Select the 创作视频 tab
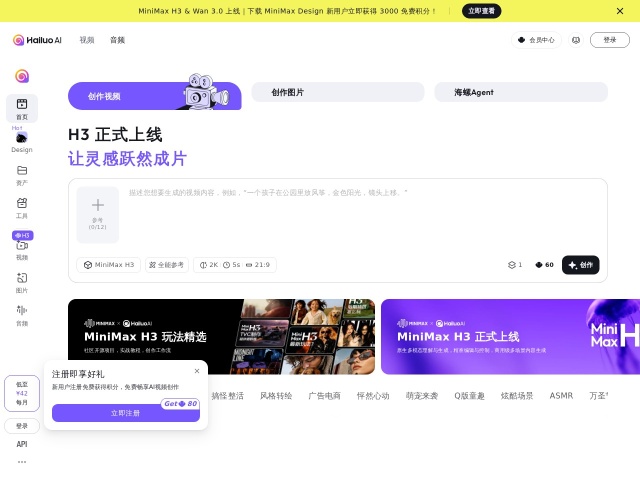The image size is (640, 480). point(155,96)
